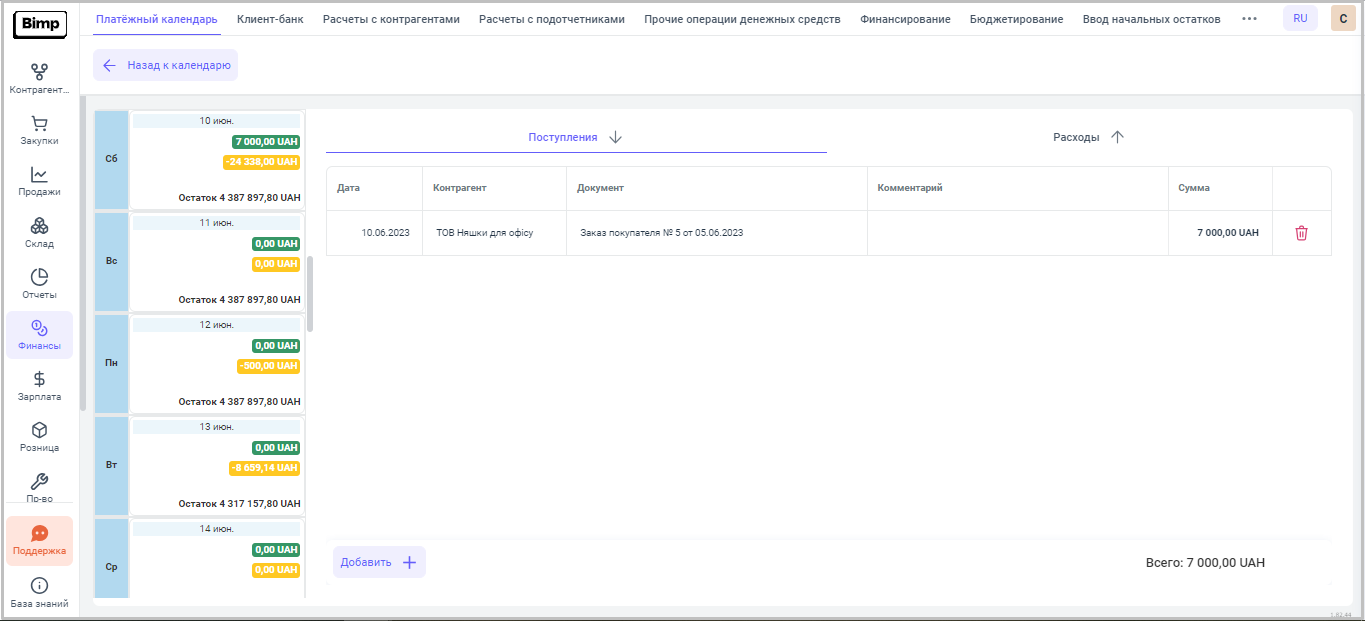Go to Продажи chart icon
The image size is (1365, 621).
pyautogui.click(x=39, y=182)
